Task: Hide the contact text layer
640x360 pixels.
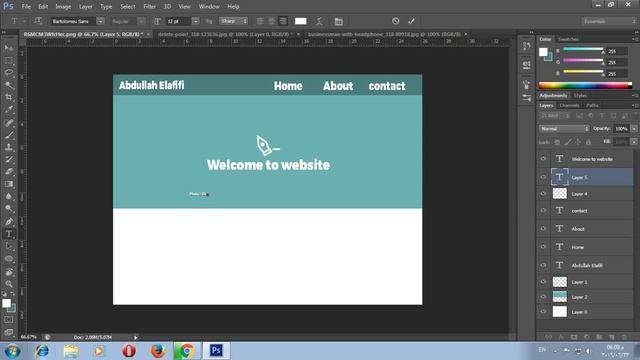Action: coord(543,211)
